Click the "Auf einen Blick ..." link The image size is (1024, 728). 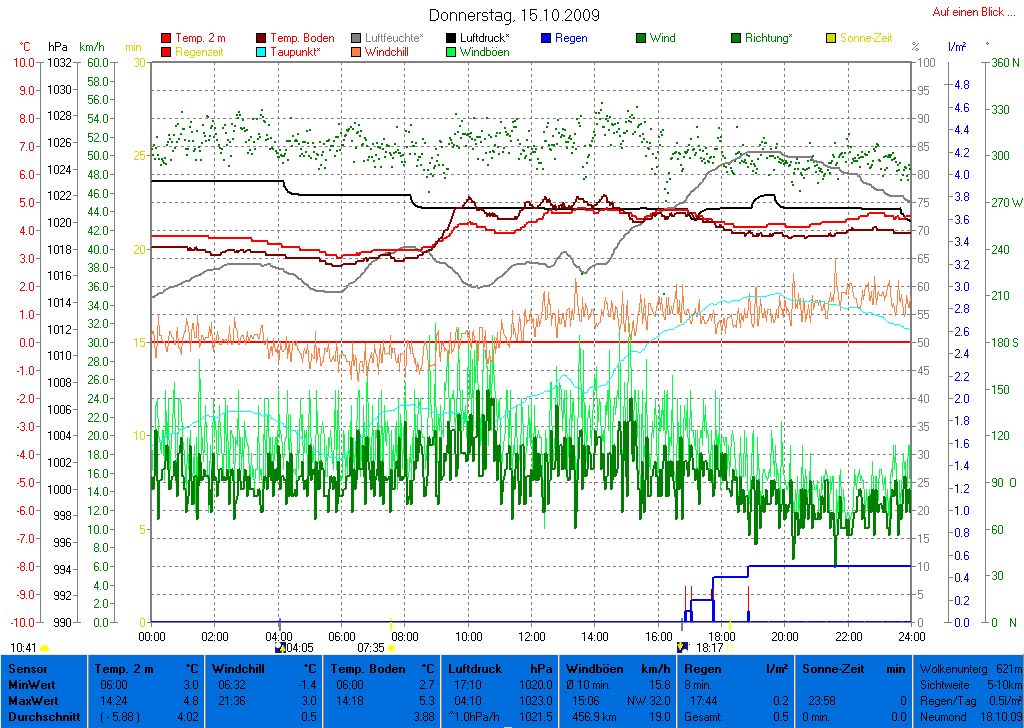pos(968,12)
